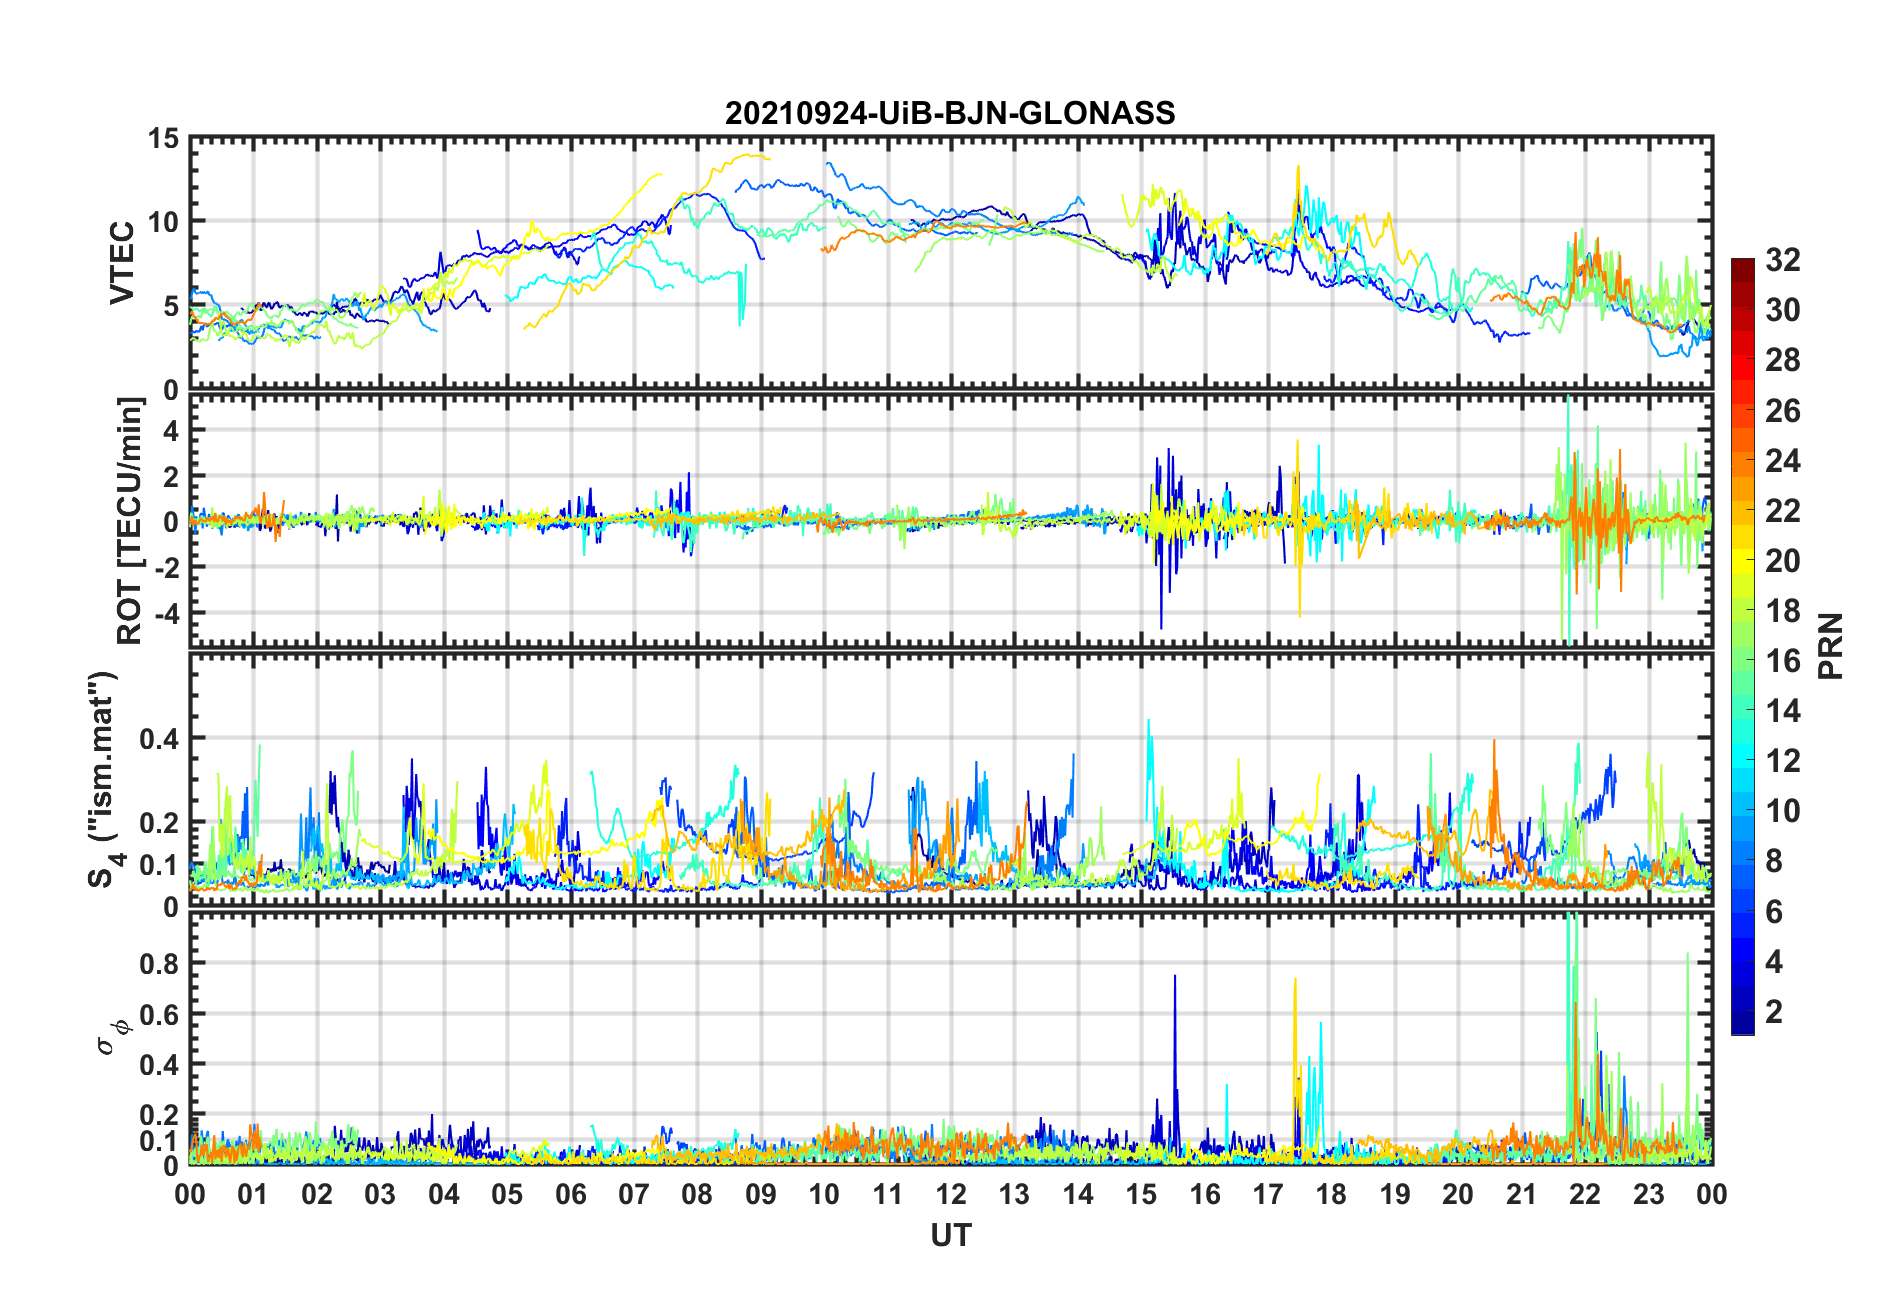Click hour 17 on the UT axis
The image size is (1902, 1292).
tap(1268, 1194)
